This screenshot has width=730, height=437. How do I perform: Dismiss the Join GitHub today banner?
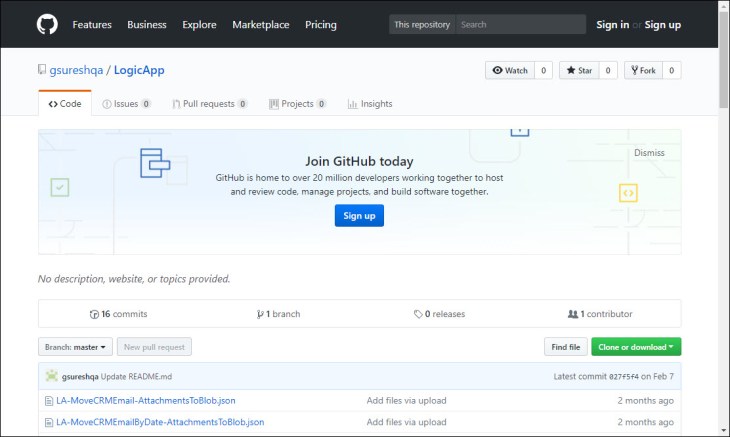coord(649,153)
